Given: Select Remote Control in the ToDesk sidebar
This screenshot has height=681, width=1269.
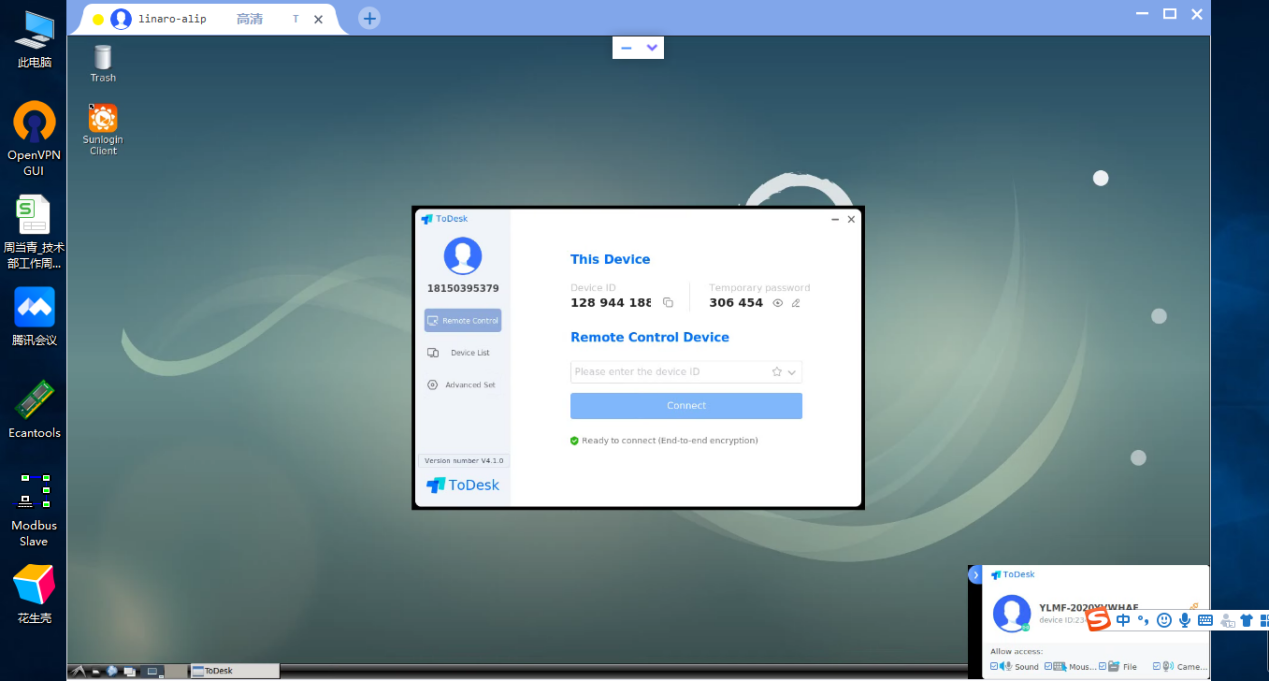Looking at the screenshot, I should click(x=463, y=321).
